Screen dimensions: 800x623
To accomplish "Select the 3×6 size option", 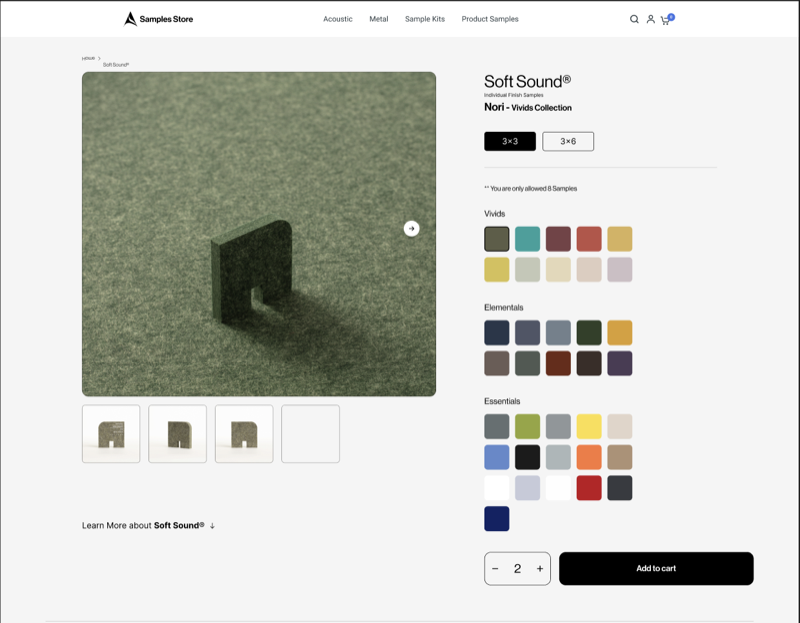I will [568, 141].
